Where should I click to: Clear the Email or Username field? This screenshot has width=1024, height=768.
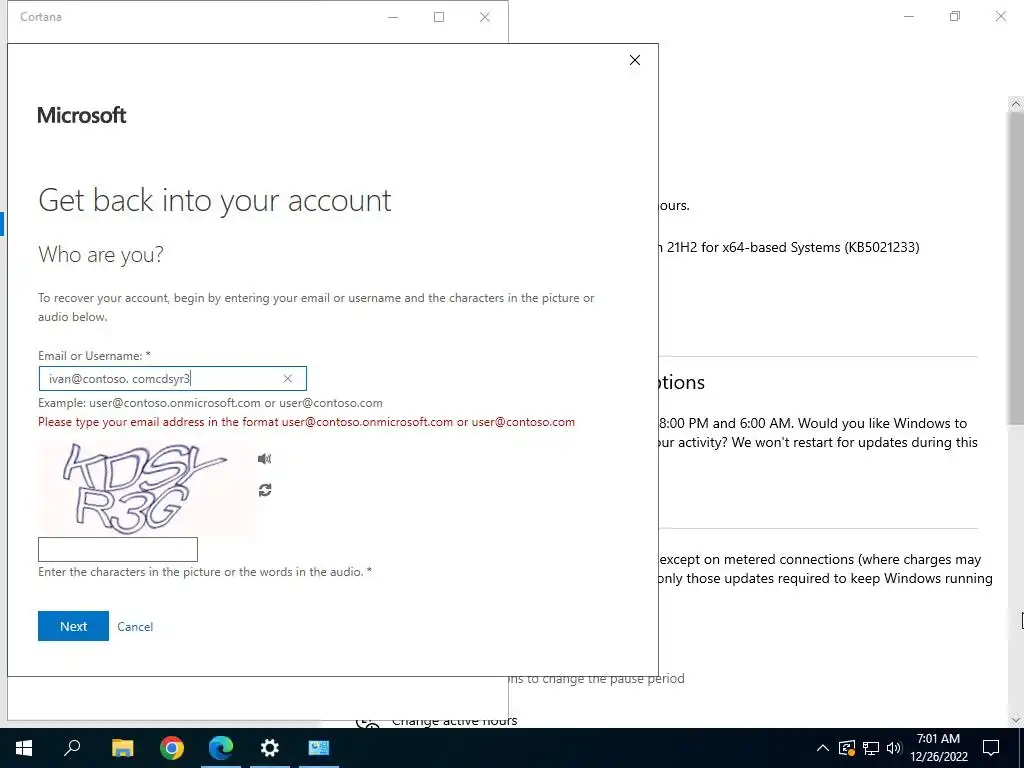[287, 379]
